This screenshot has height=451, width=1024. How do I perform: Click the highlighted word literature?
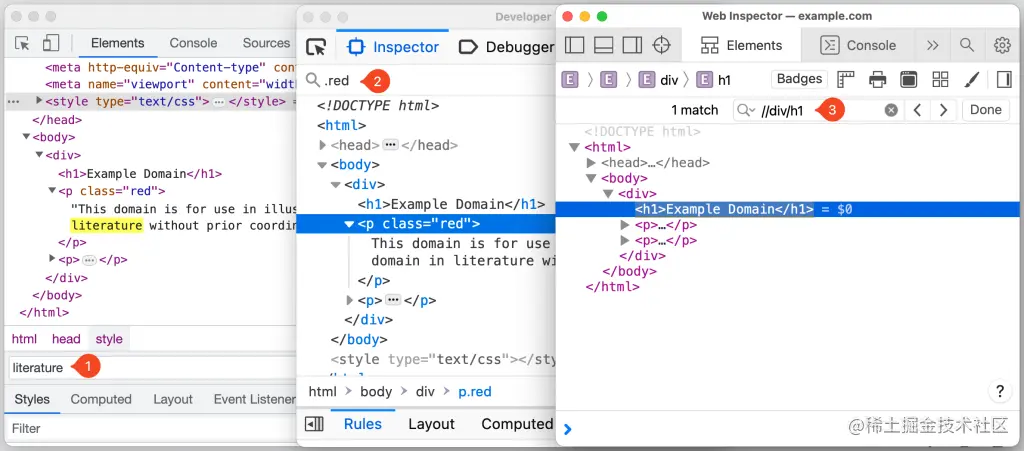coord(106,226)
